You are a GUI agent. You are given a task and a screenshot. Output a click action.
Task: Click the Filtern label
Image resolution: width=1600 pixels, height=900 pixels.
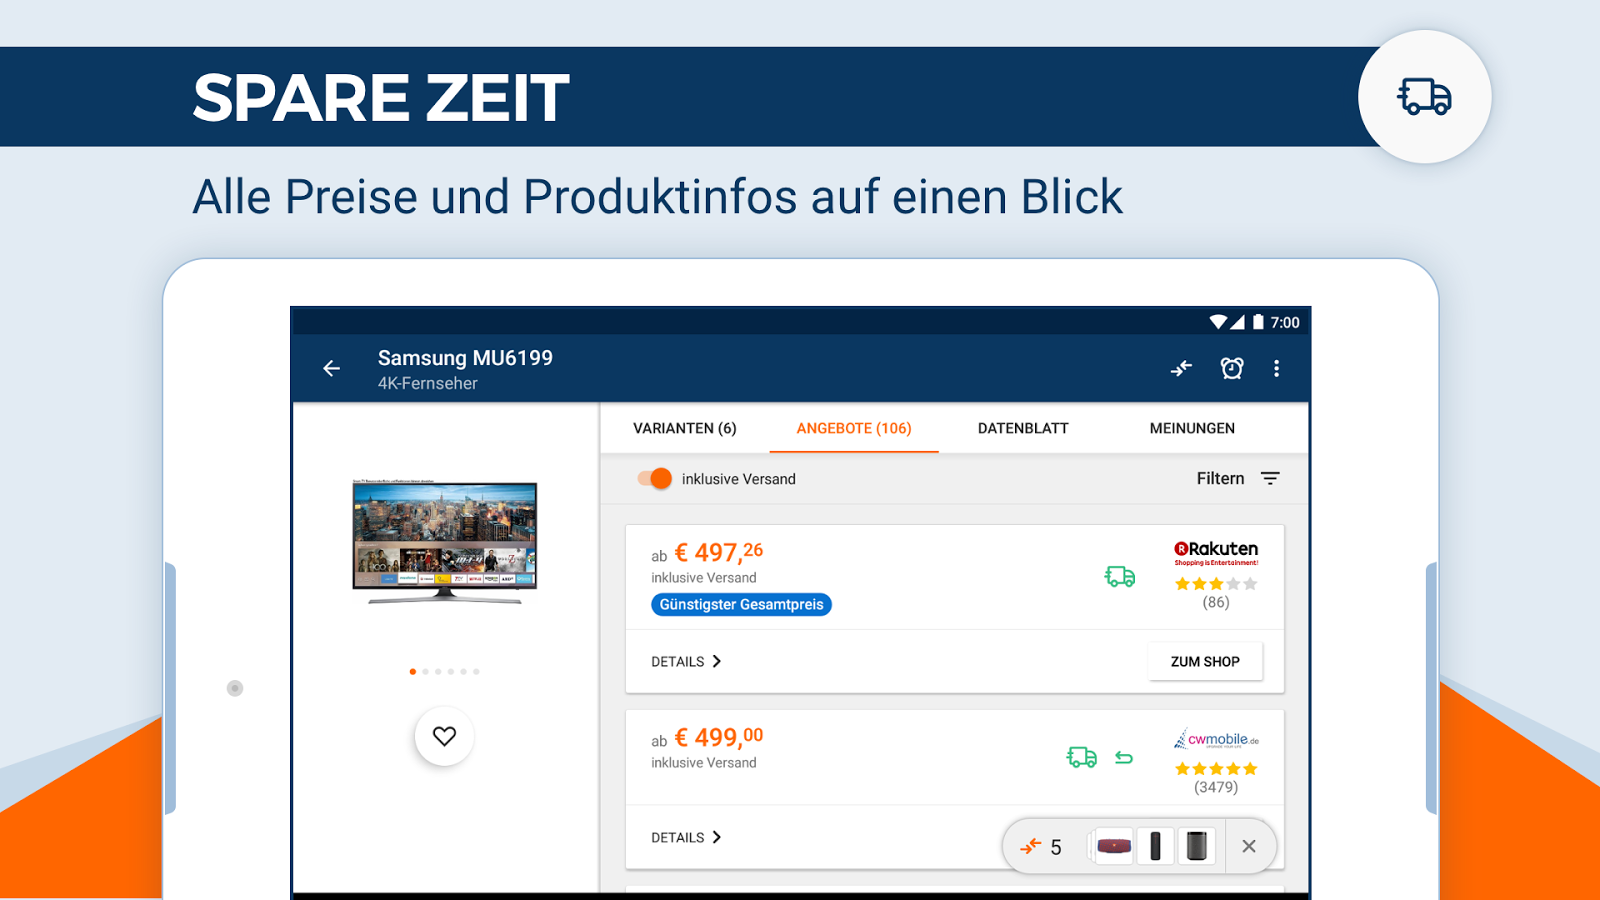click(x=1221, y=479)
